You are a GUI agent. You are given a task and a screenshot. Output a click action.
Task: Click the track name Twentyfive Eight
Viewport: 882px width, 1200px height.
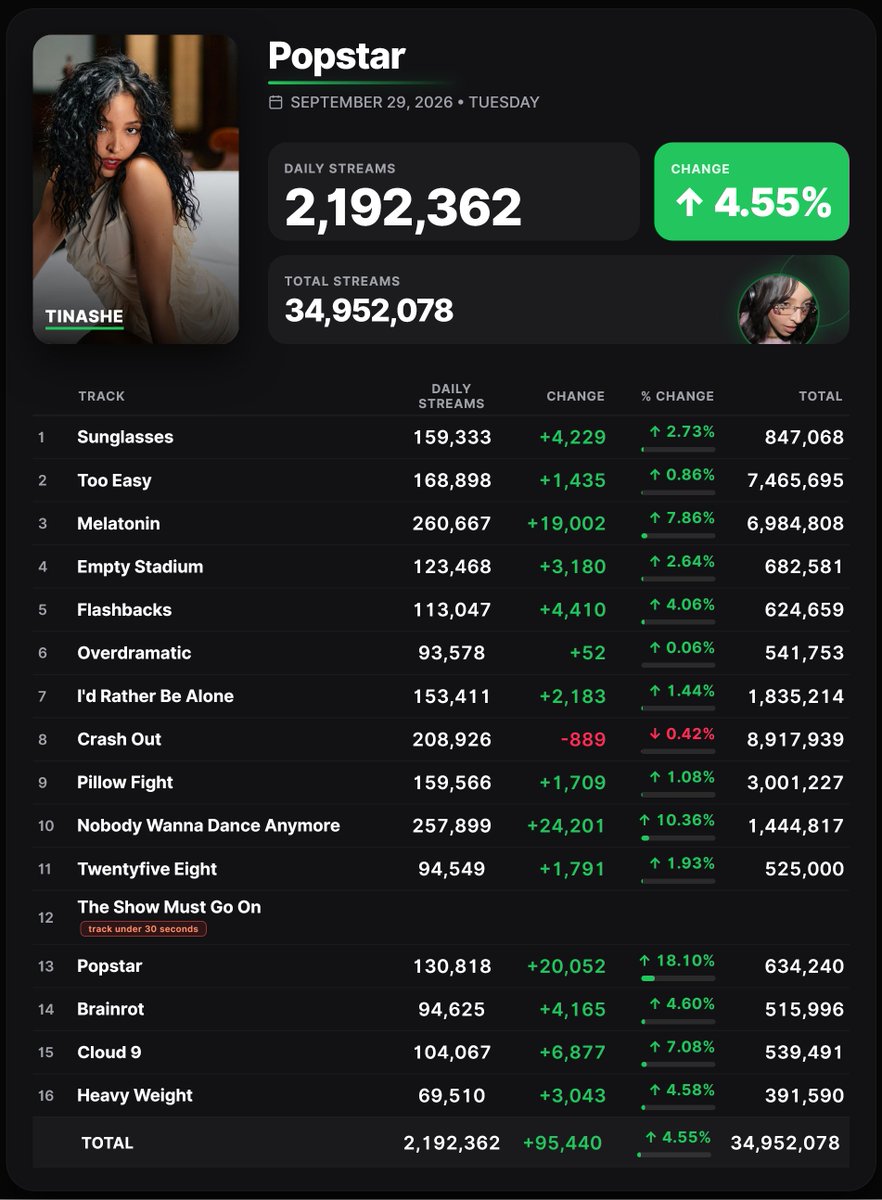click(x=147, y=869)
